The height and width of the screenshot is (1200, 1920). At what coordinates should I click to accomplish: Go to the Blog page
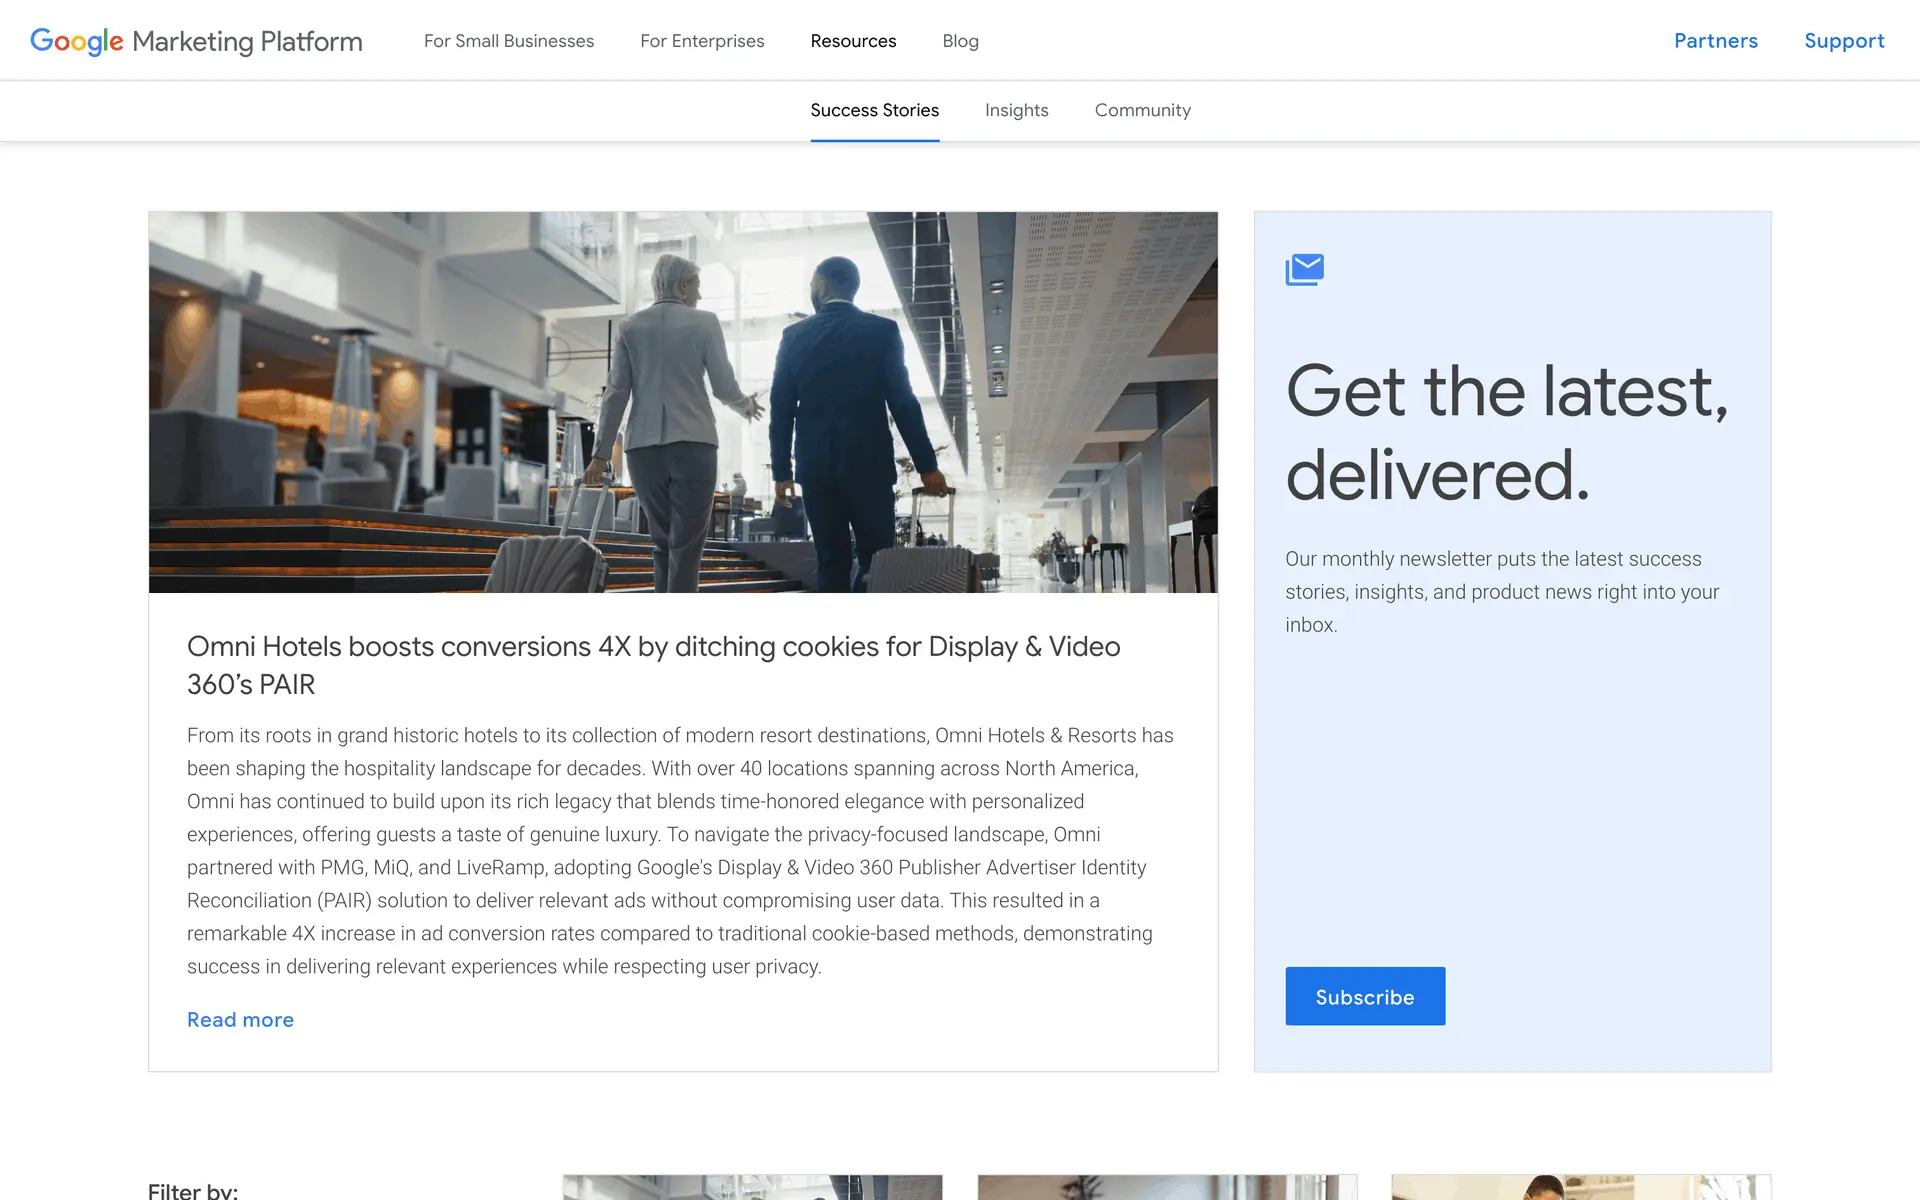coord(960,41)
